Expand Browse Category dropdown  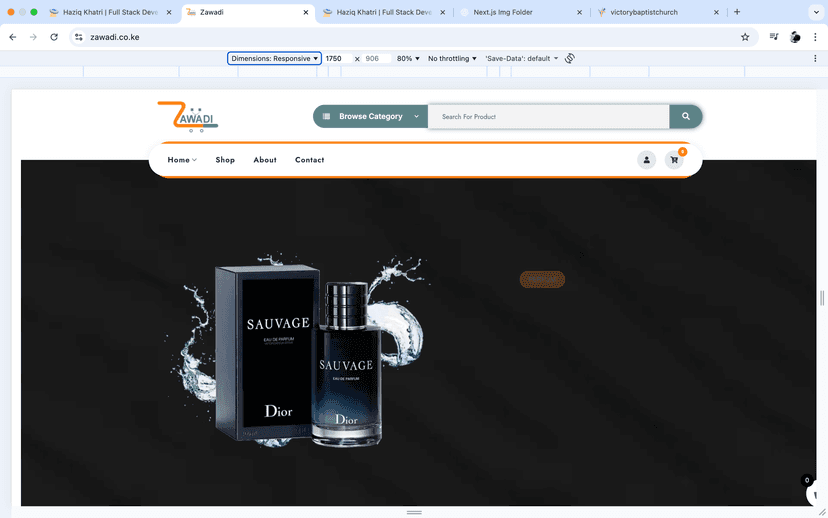click(370, 116)
